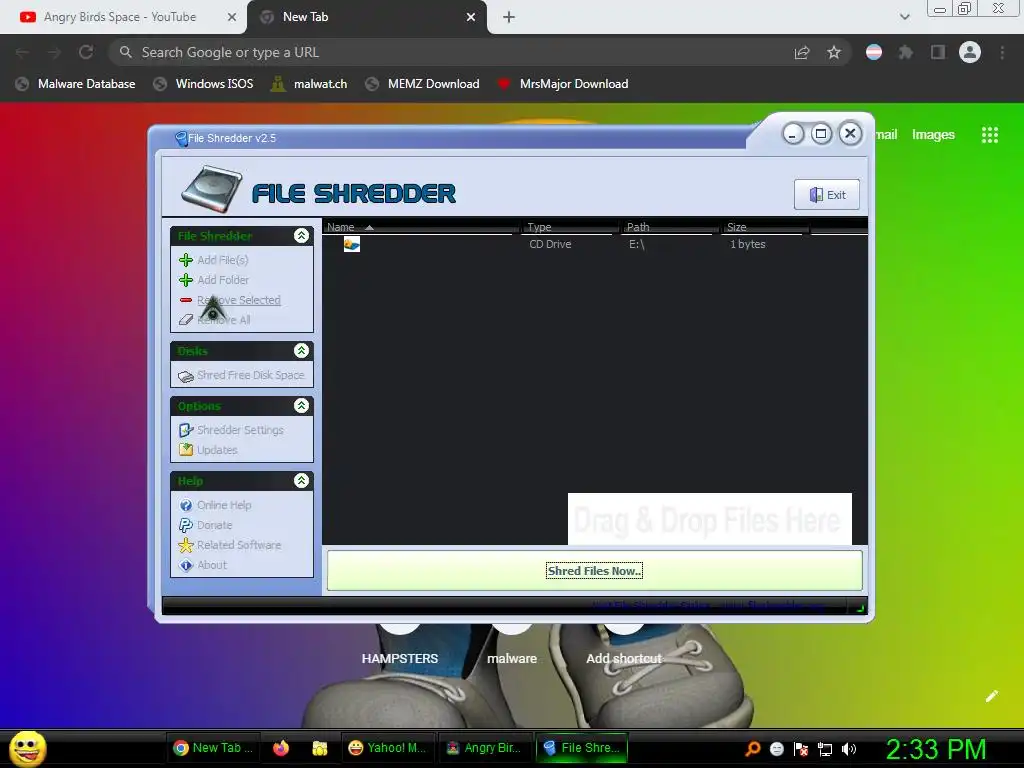This screenshot has width=1024, height=768.
Task: Select the CD Drive type cell
Action: (550, 244)
